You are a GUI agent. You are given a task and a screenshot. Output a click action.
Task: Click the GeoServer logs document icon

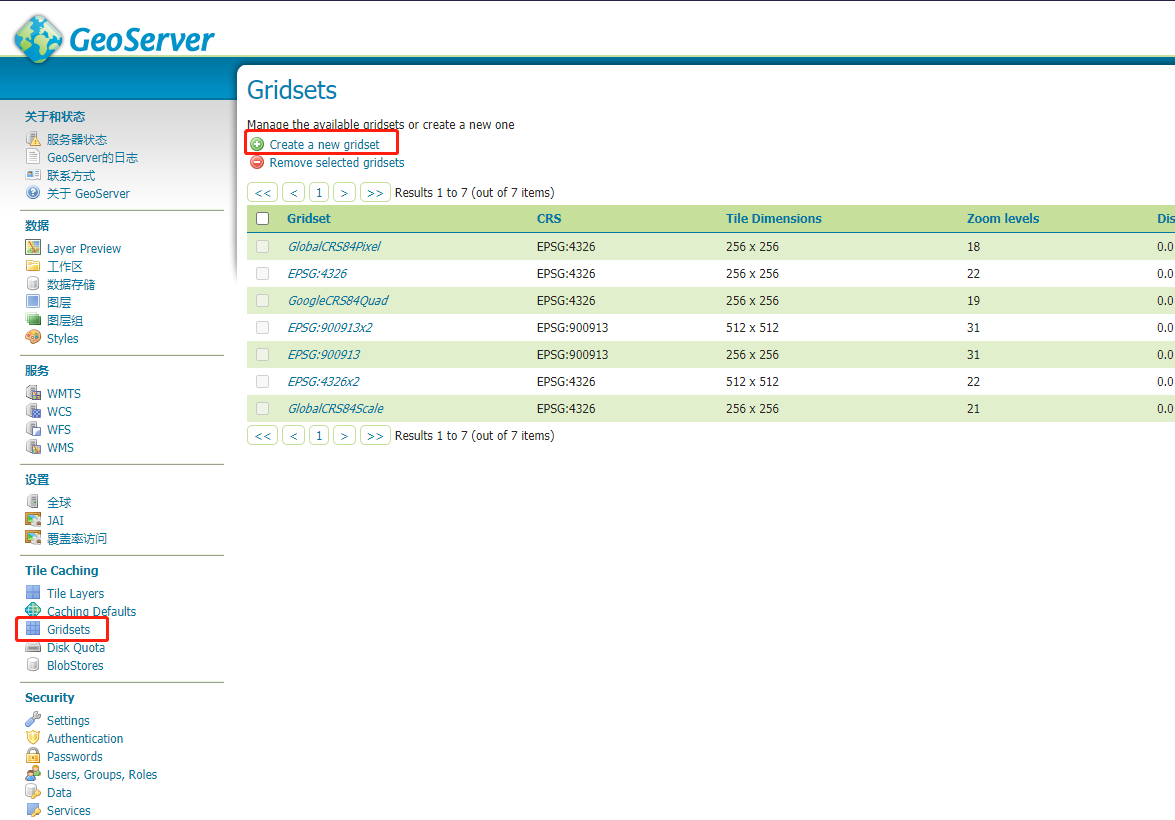(33, 157)
